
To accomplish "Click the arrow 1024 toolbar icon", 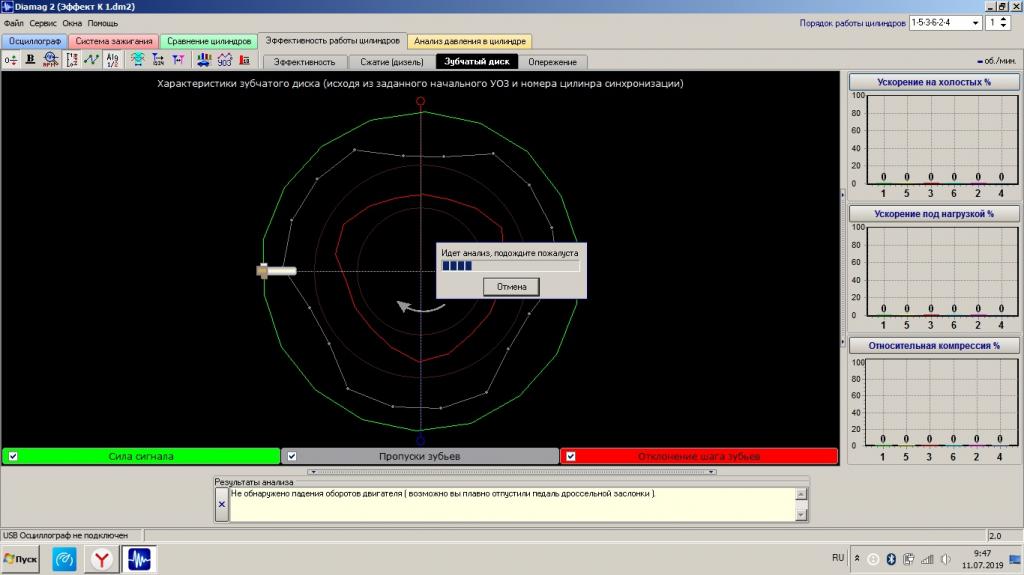I will coord(158,60).
